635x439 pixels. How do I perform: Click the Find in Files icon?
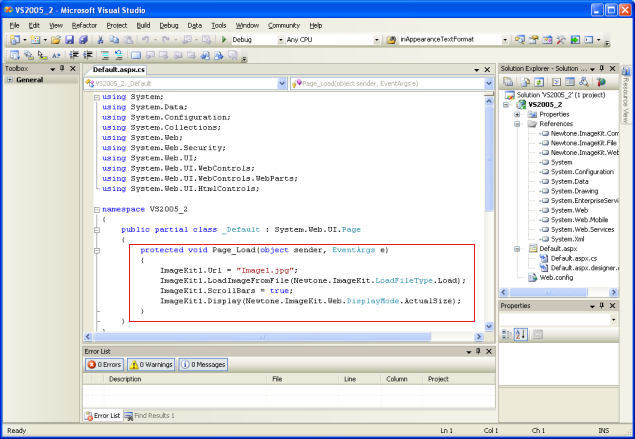point(391,40)
